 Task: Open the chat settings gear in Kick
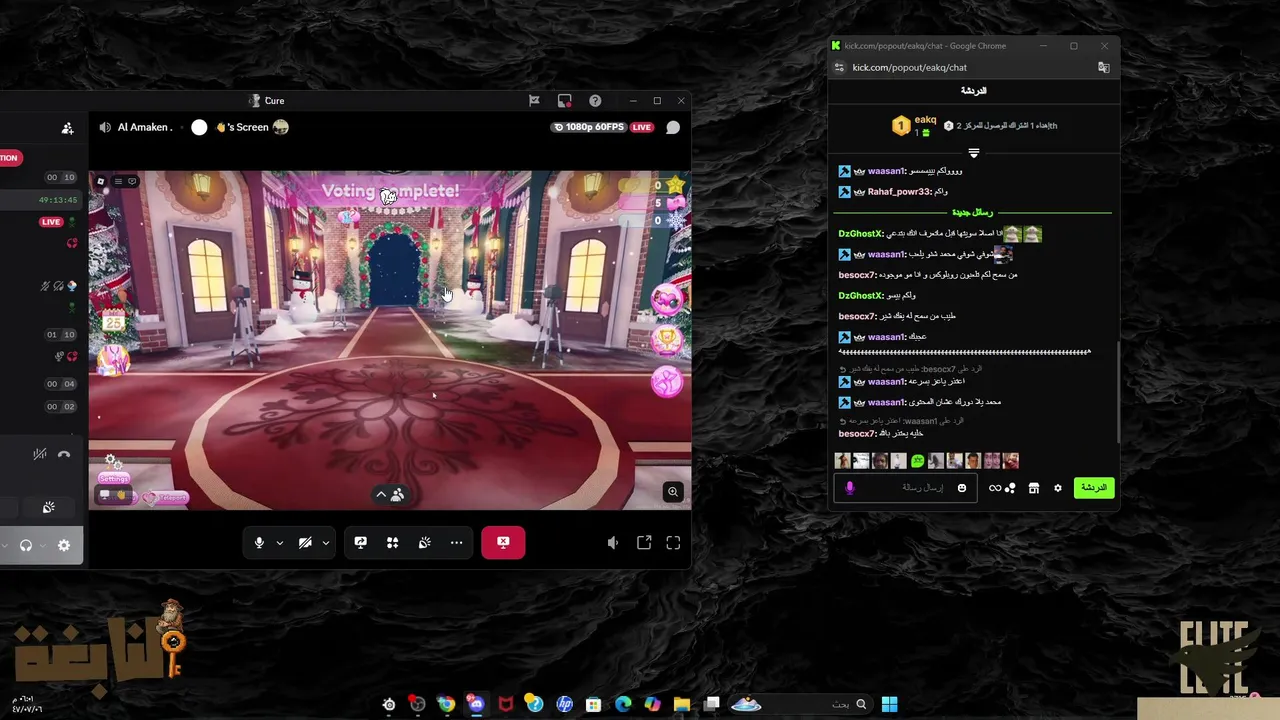tap(1057, 488)
